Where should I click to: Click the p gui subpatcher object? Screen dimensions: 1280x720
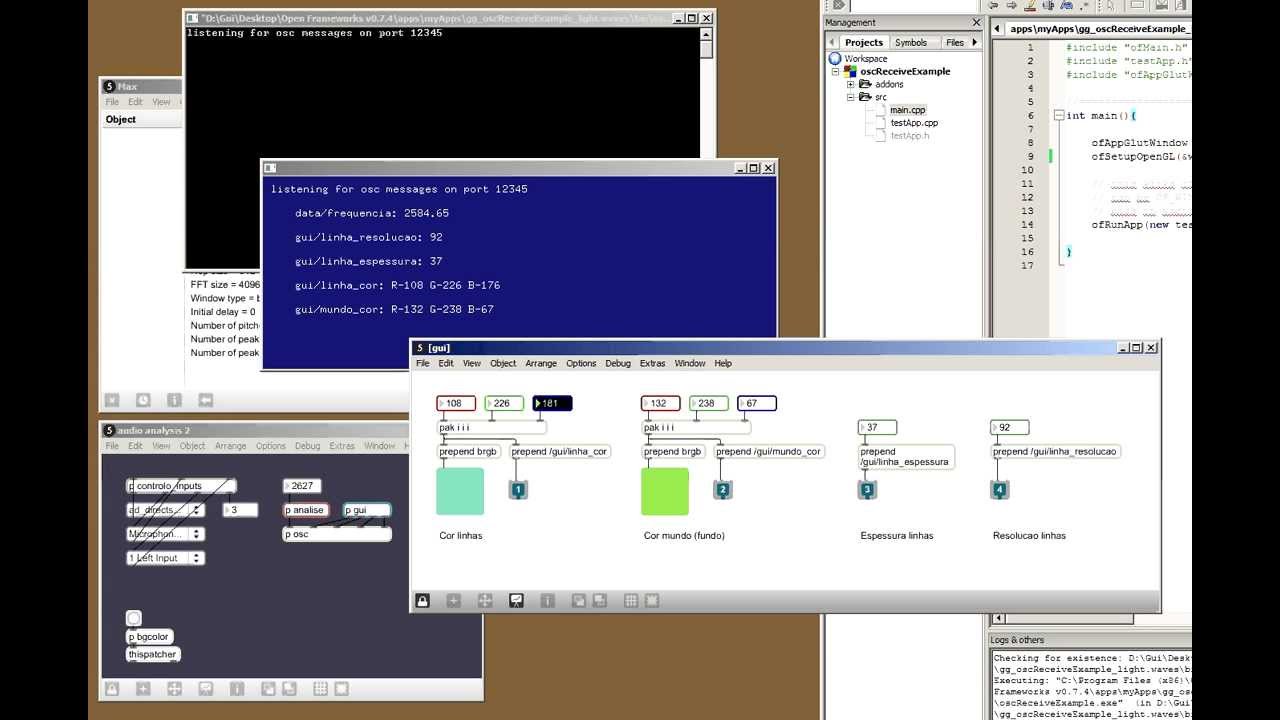click(x=367, y=510)
